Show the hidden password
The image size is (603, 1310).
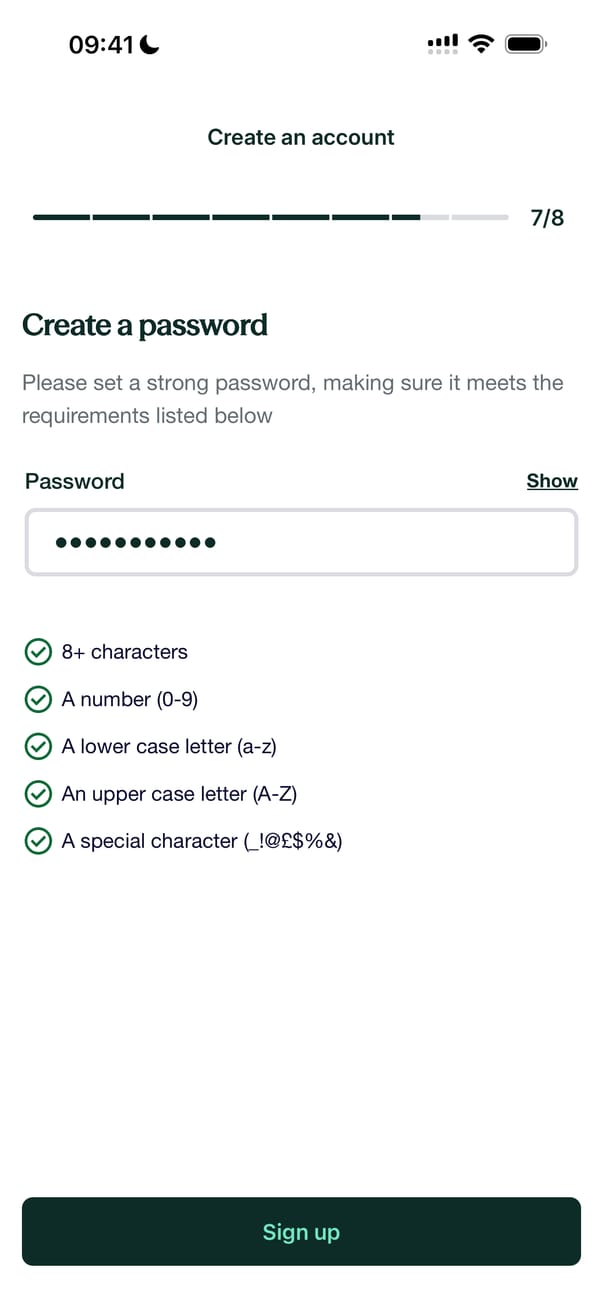pyautogui.click(x=552, y=481)
